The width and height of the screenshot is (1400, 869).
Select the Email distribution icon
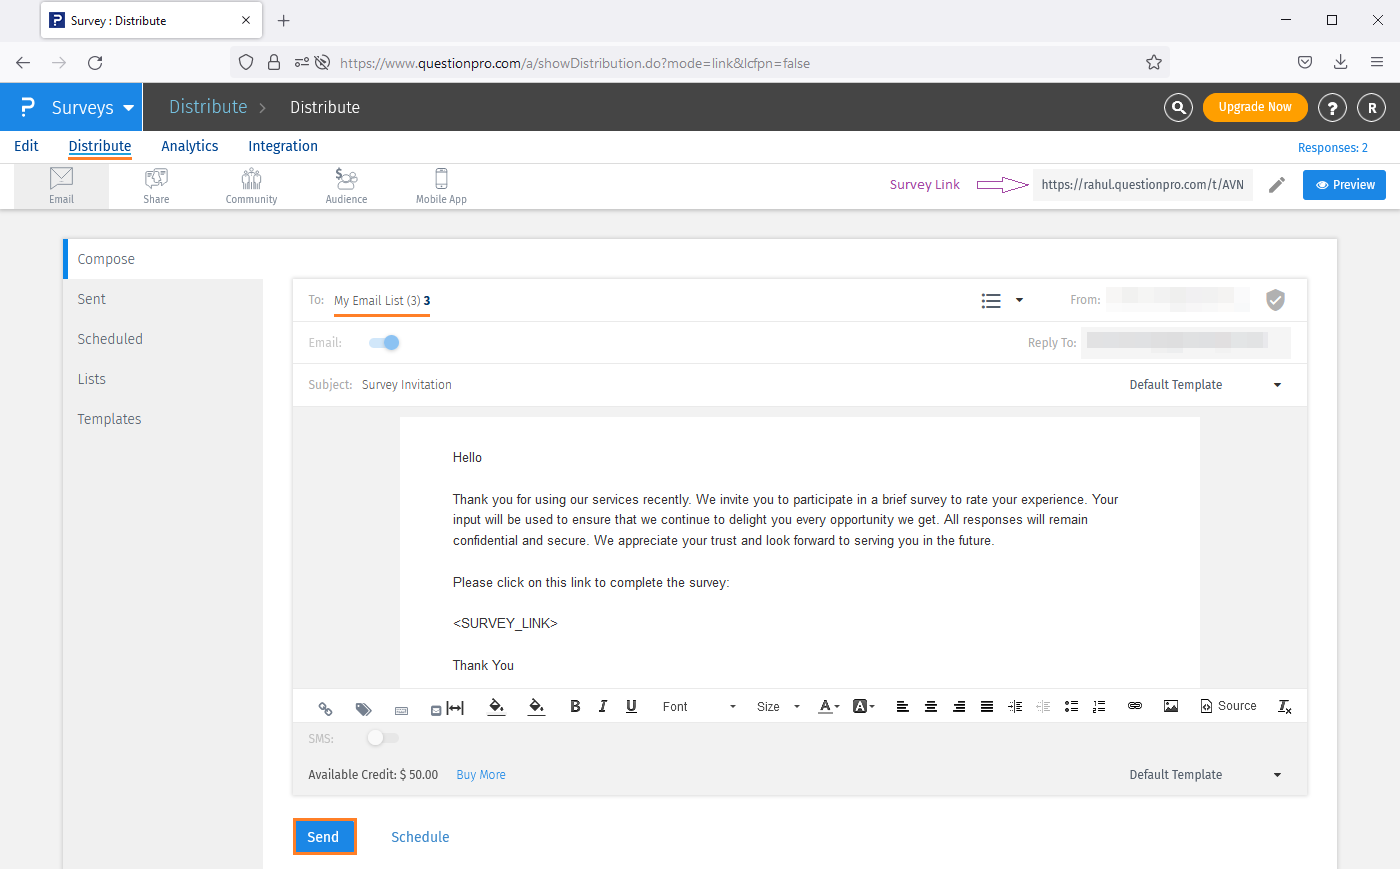(61, 184)
